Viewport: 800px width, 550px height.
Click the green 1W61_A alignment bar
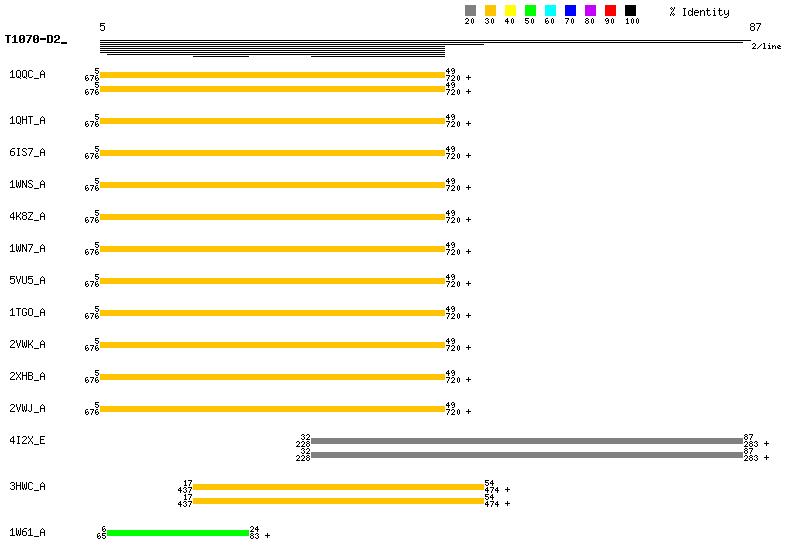tap(177, 533)
